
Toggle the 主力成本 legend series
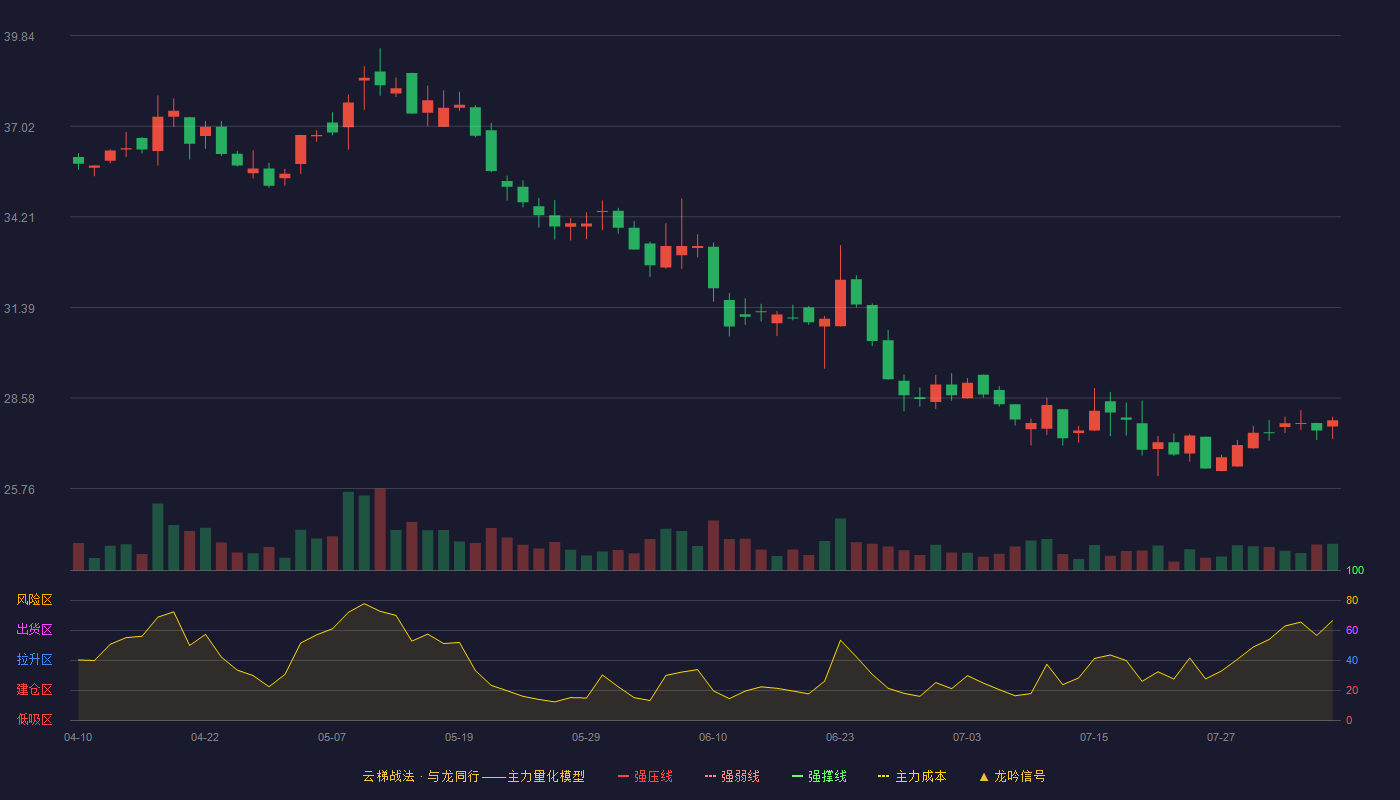point(912,776)
